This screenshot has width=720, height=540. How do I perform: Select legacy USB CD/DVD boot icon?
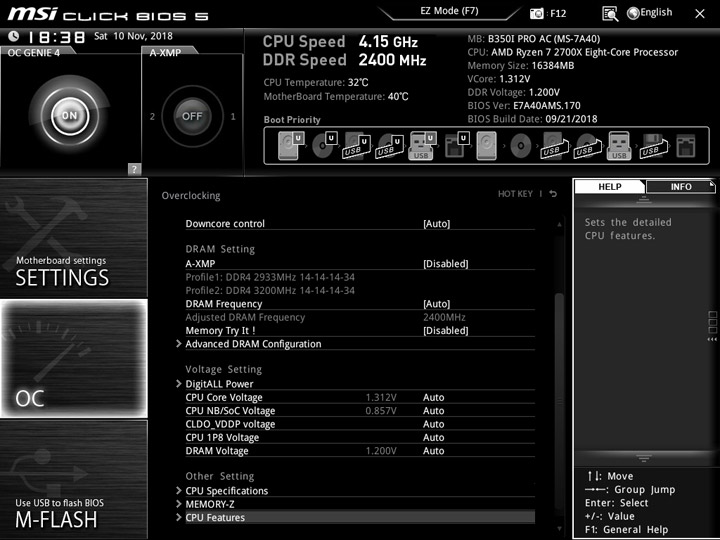(587, 146)
